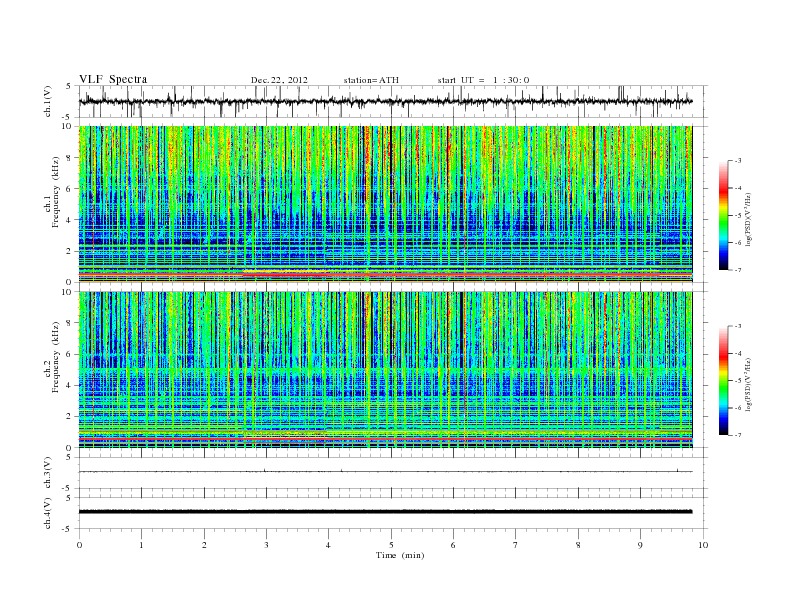The width and height of the screenshot is (792, 612).
Task: Click the ch.3 flat voltage trace
Action: pos(385,471)
